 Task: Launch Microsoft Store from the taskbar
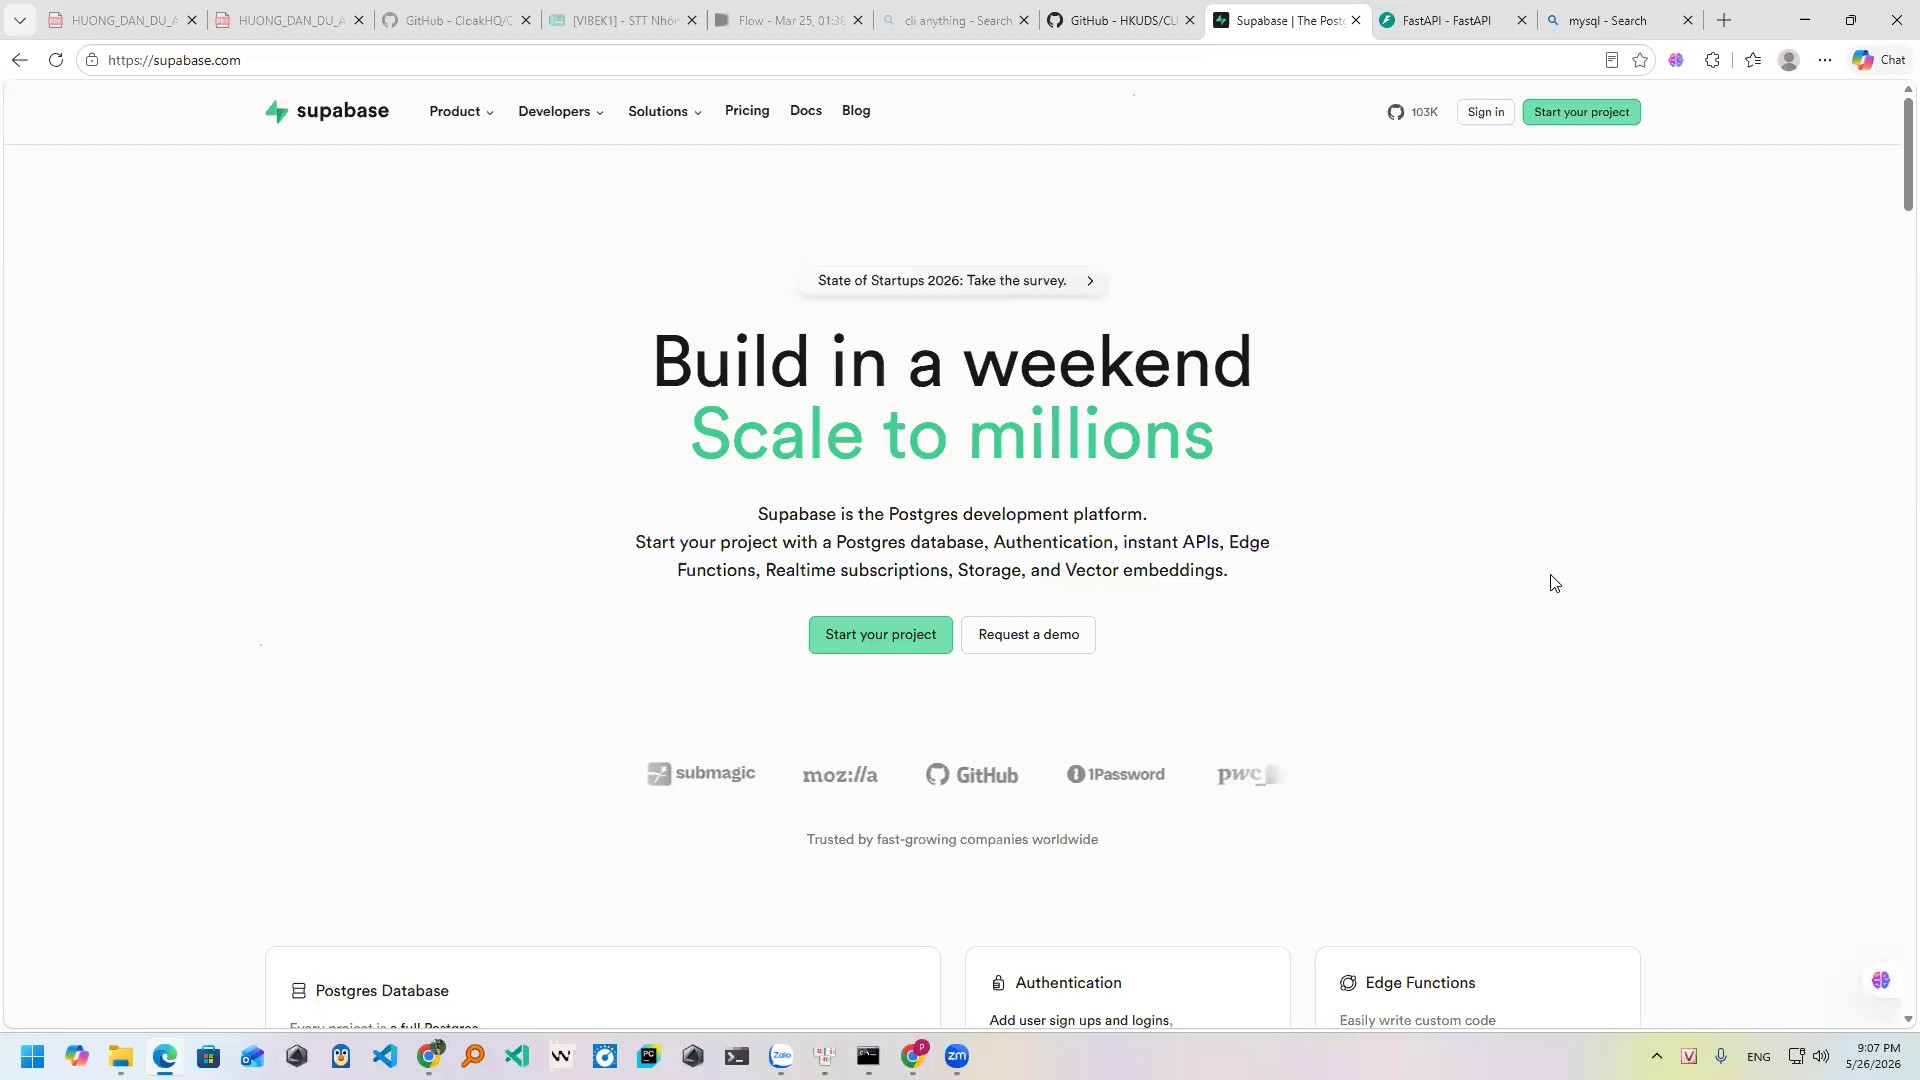click(x=208, y=1056)
